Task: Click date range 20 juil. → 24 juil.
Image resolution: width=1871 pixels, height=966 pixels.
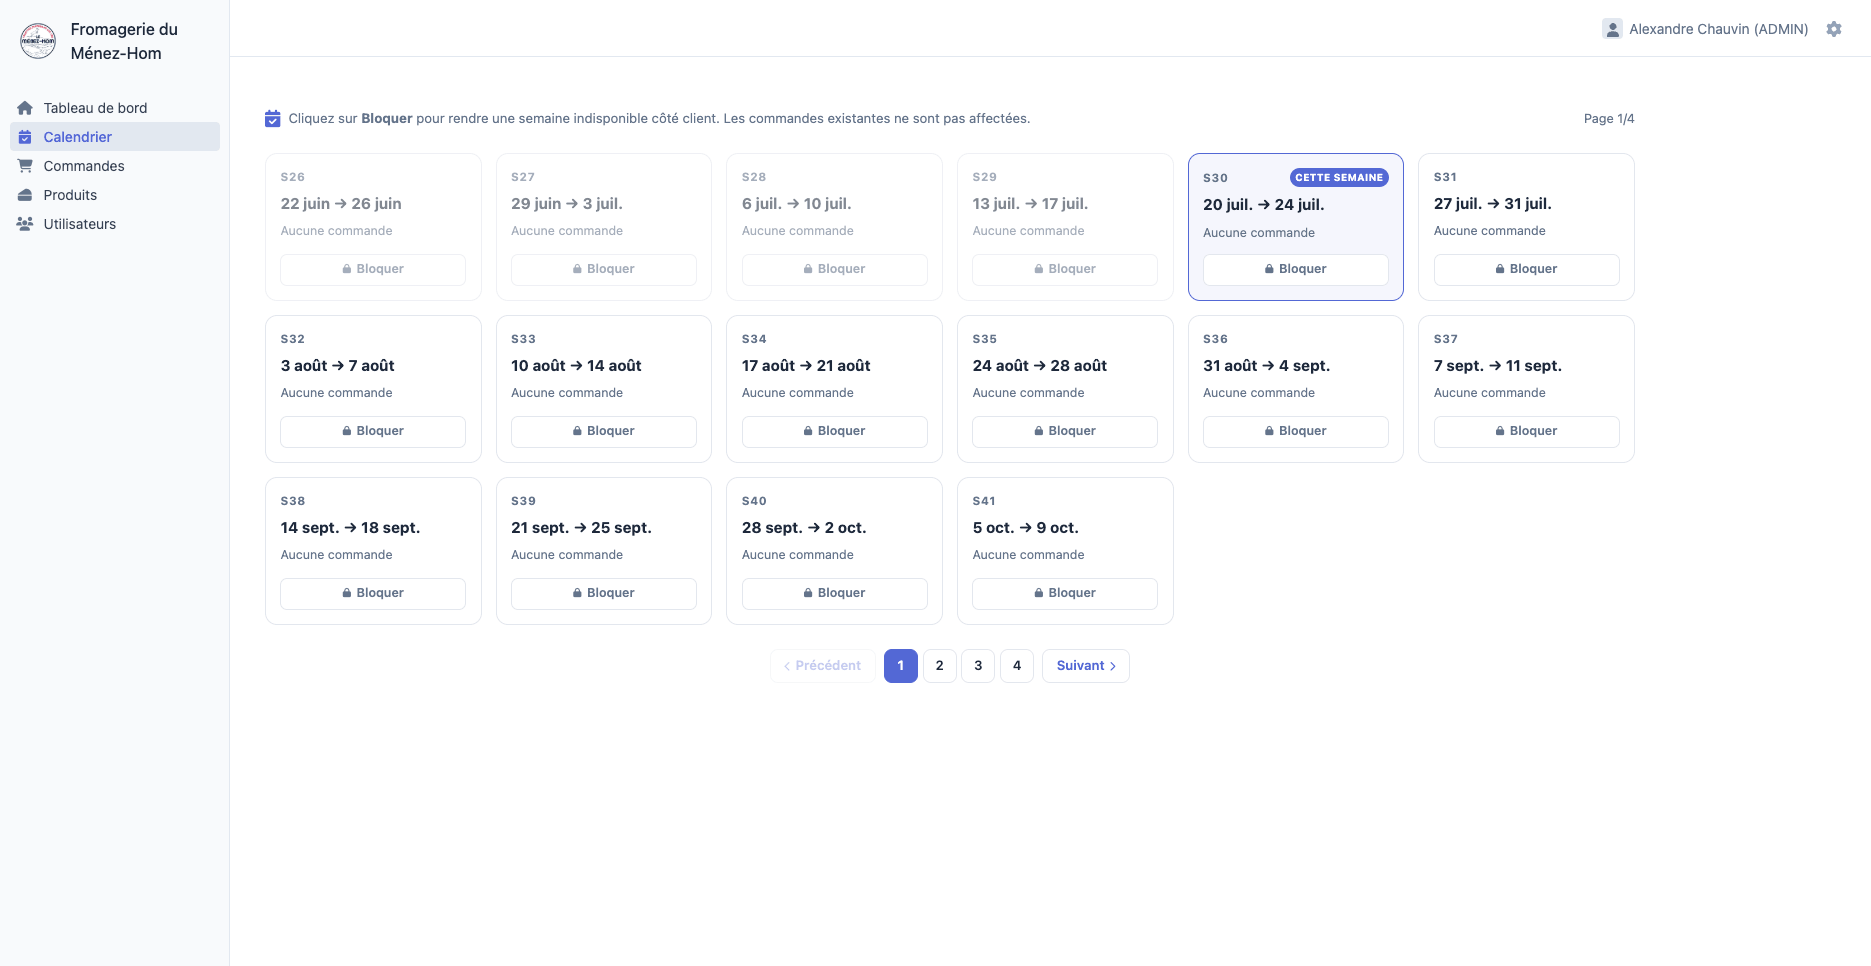Action: pos(1264,205)
